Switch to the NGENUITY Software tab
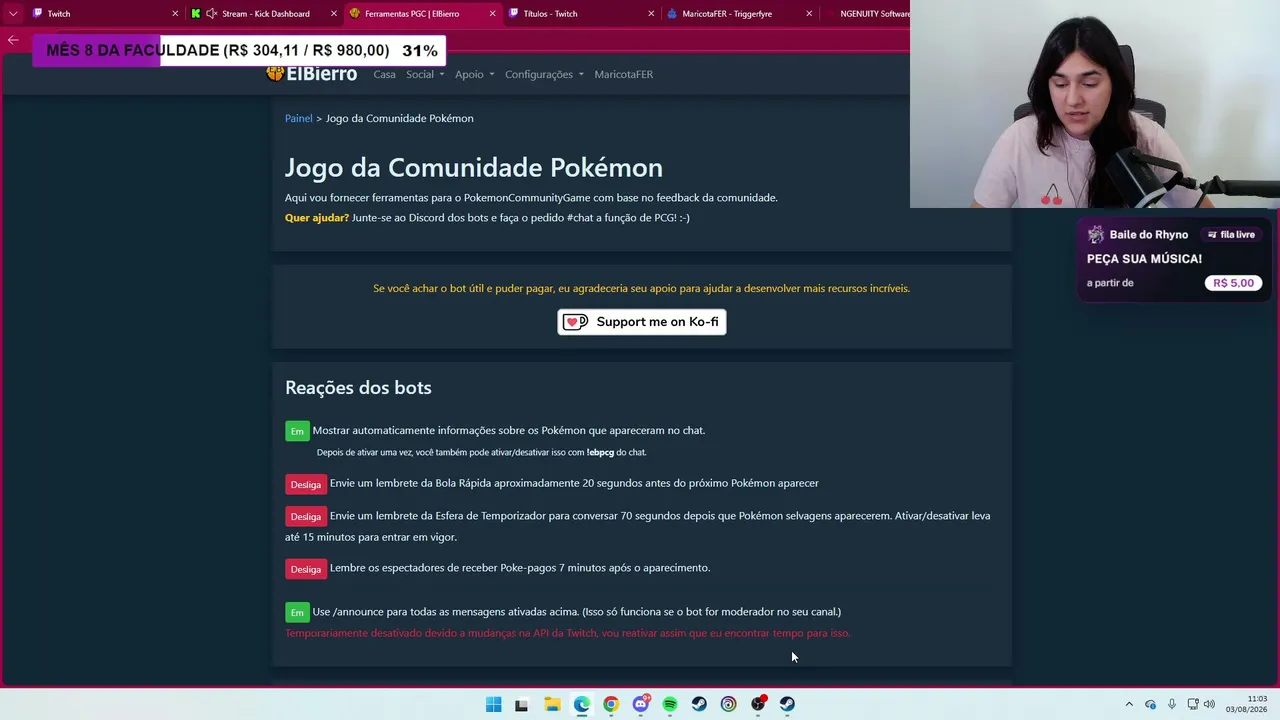This screenshot has height=720, width=1280. (866, 14)
